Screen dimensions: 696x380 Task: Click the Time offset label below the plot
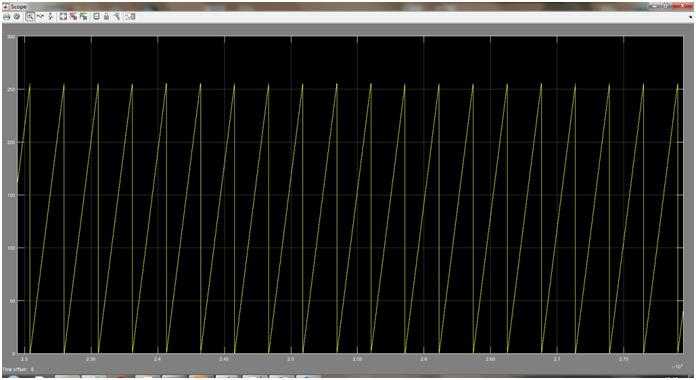(18, 369)
